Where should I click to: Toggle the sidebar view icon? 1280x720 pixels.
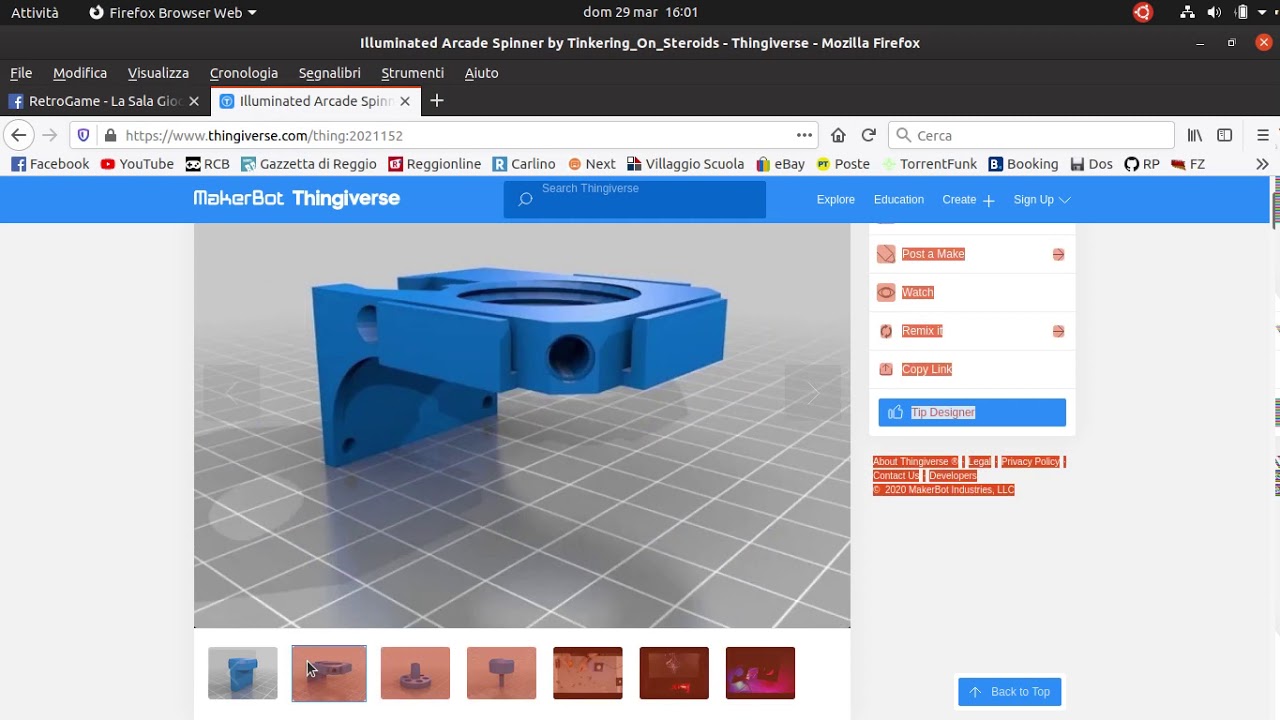[1224, 135]
